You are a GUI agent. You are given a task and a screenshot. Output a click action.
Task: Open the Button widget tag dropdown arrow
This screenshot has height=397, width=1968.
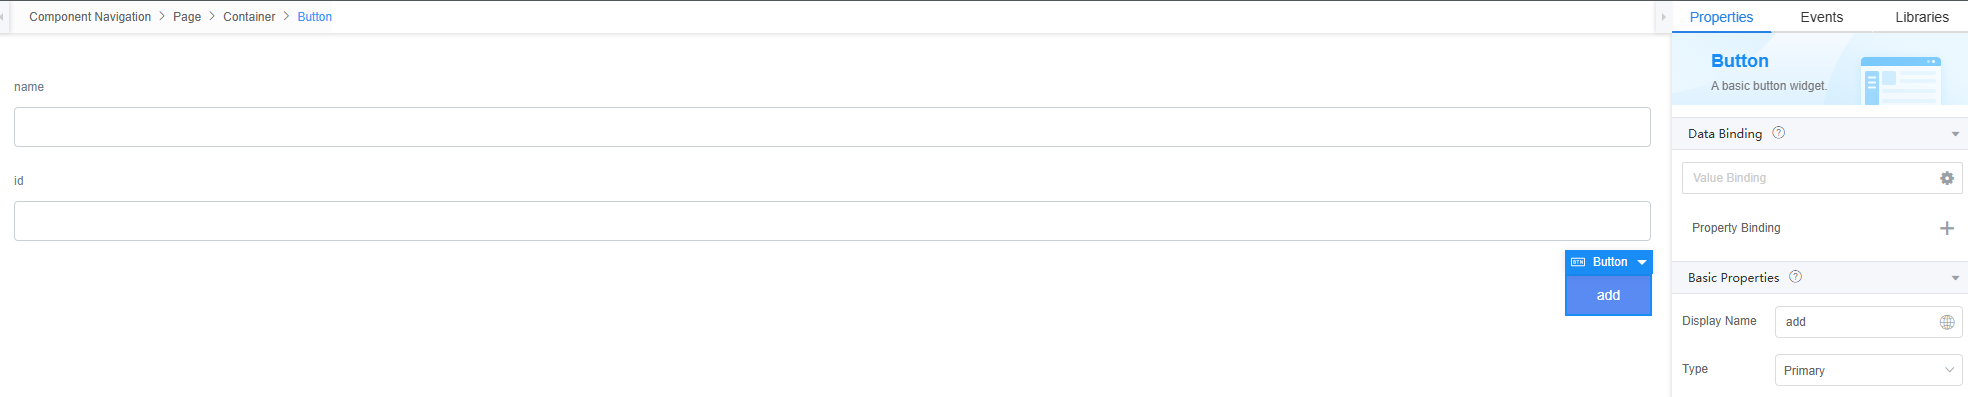tap(1641, 262)
